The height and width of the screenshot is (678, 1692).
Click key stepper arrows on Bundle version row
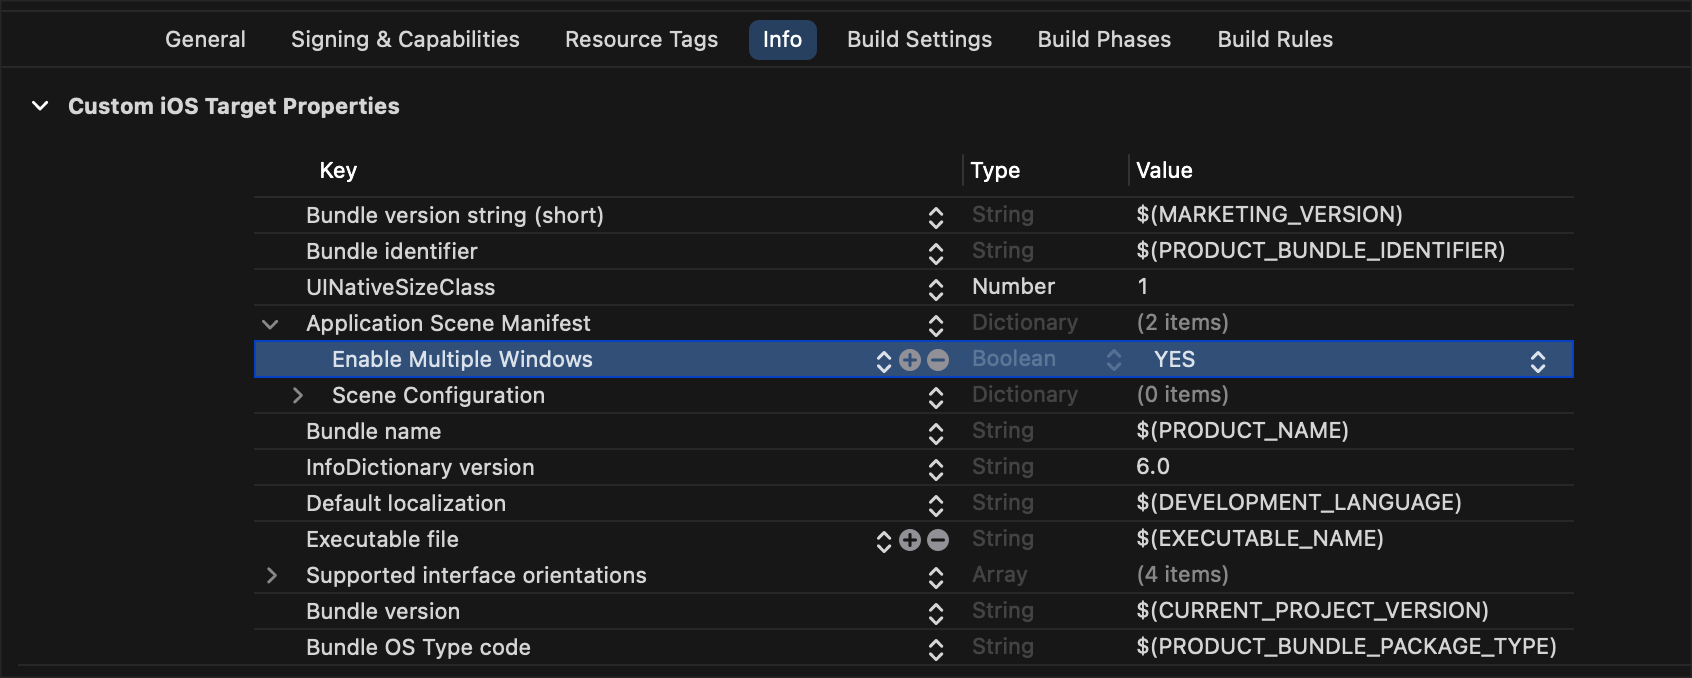click(936, 613)
